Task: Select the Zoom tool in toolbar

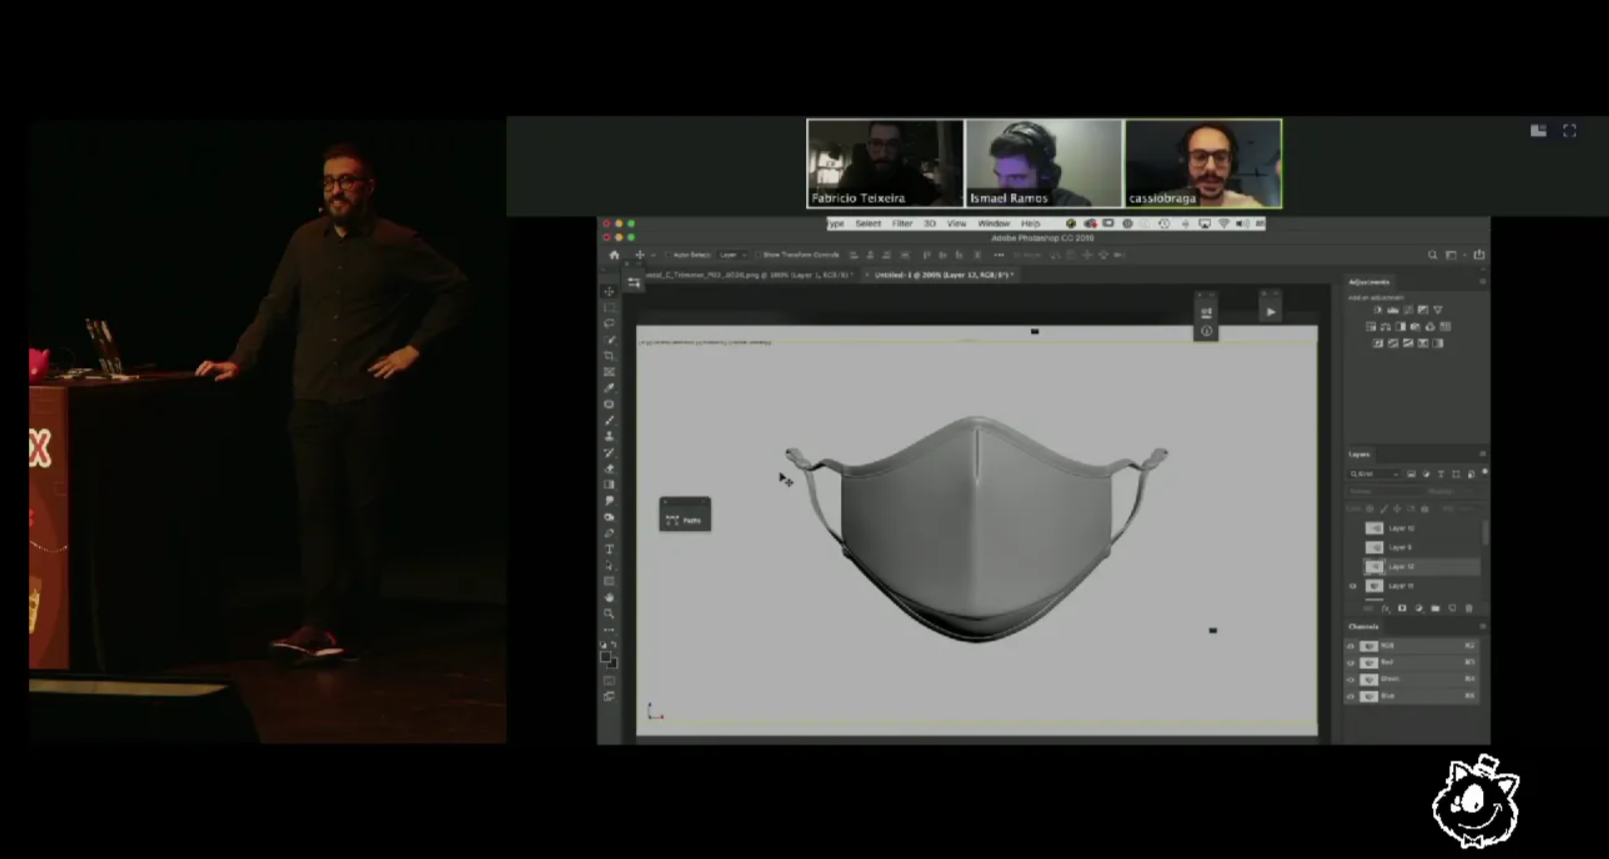Action: (x=609, y=613)
